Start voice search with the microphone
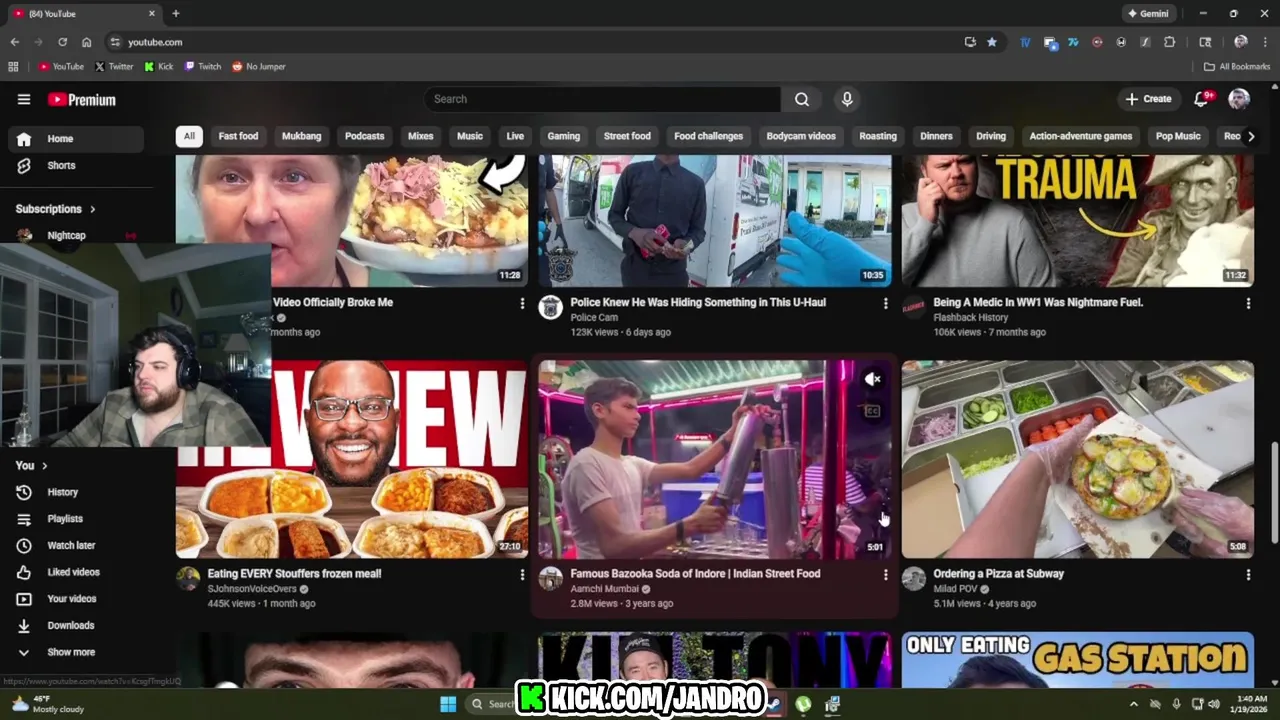1280x720 pixels. point(847,99)
